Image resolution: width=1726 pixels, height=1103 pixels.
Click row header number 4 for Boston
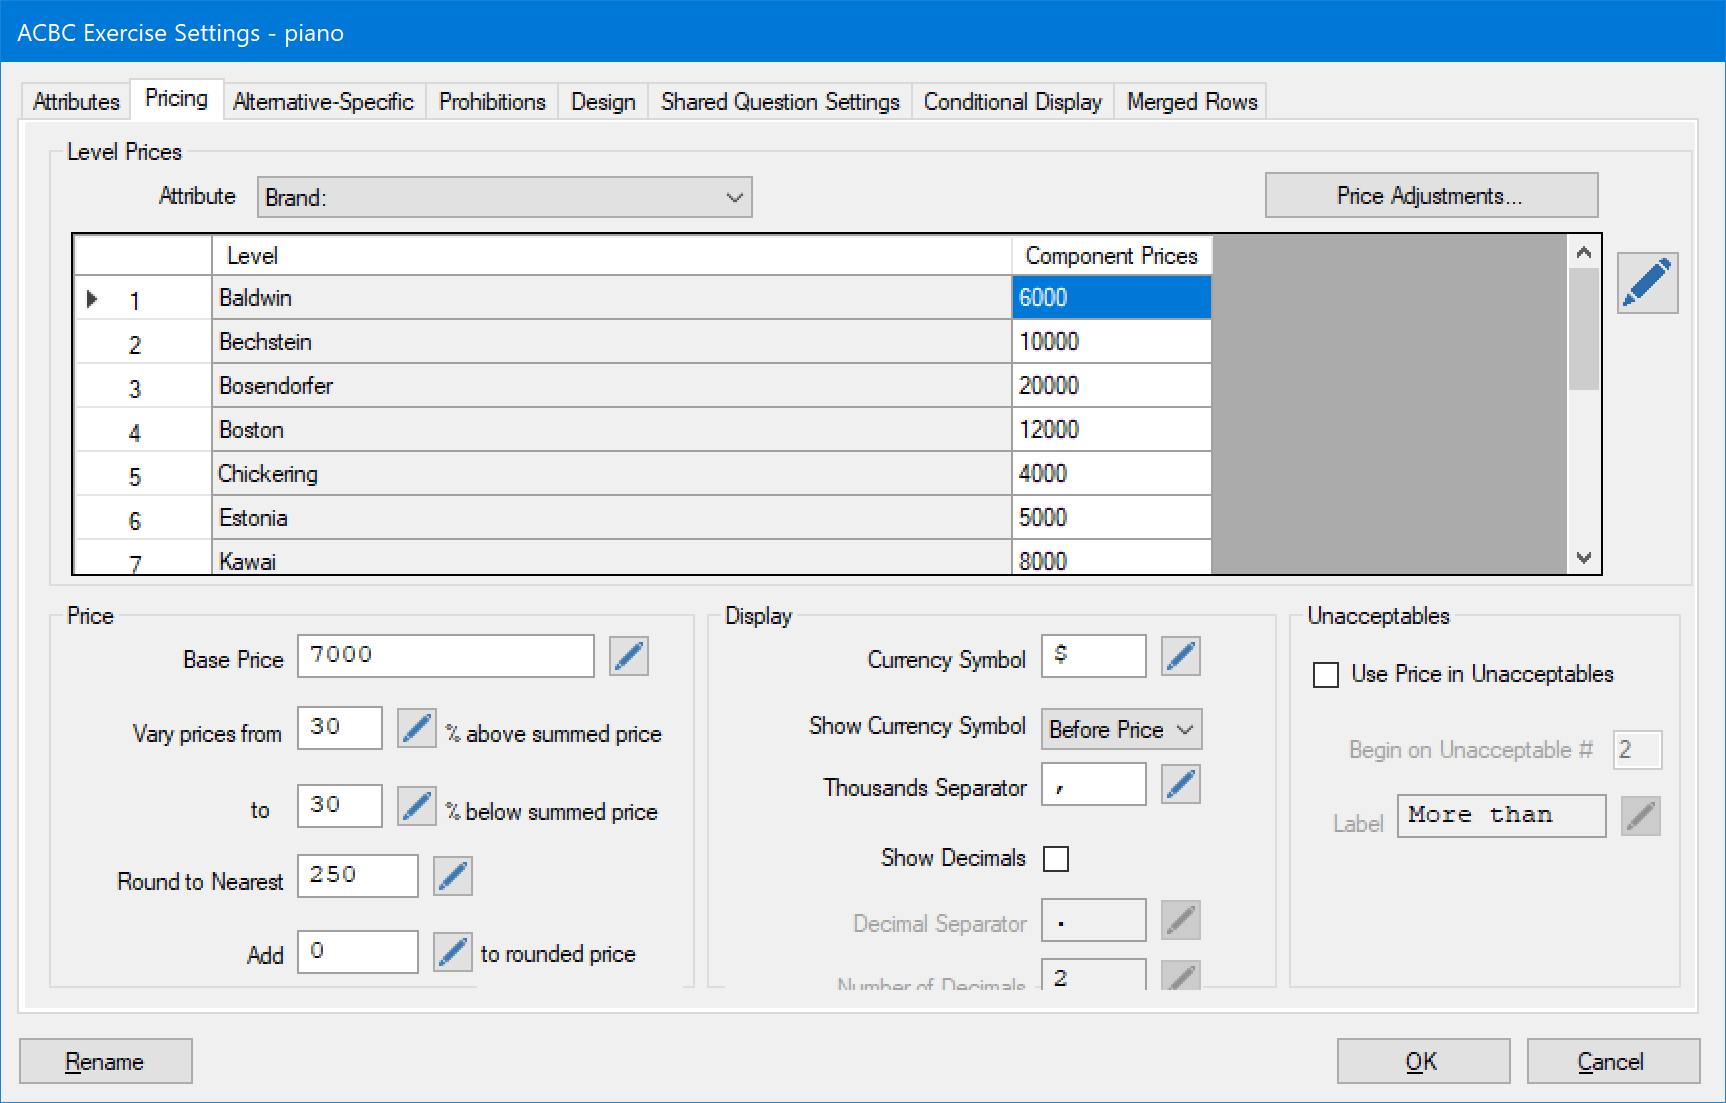[x=143, y=430]
